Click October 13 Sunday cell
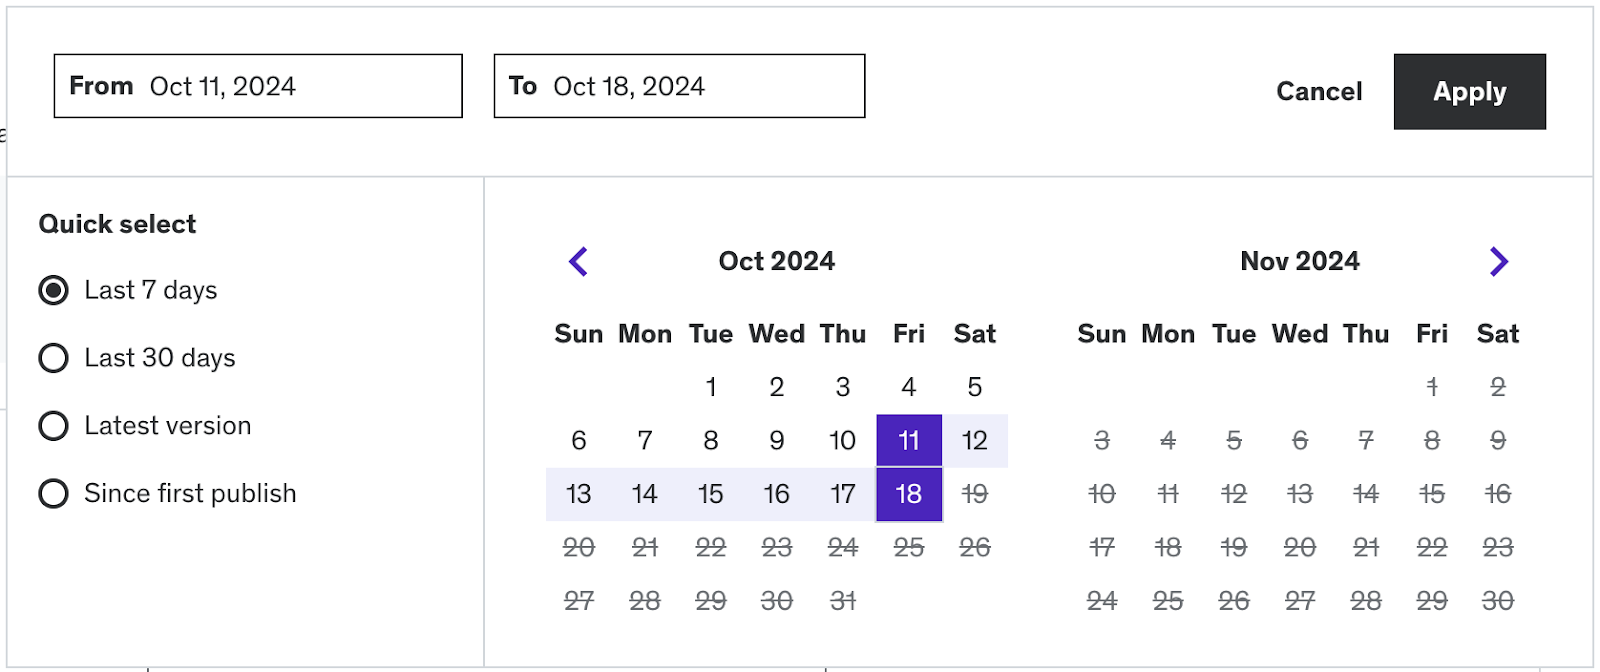 pos(579,494)
